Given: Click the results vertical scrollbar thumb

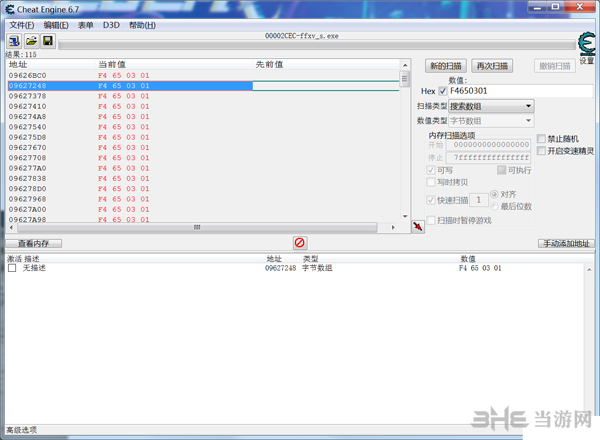Looking at the screenshot, I should (405, 79).
